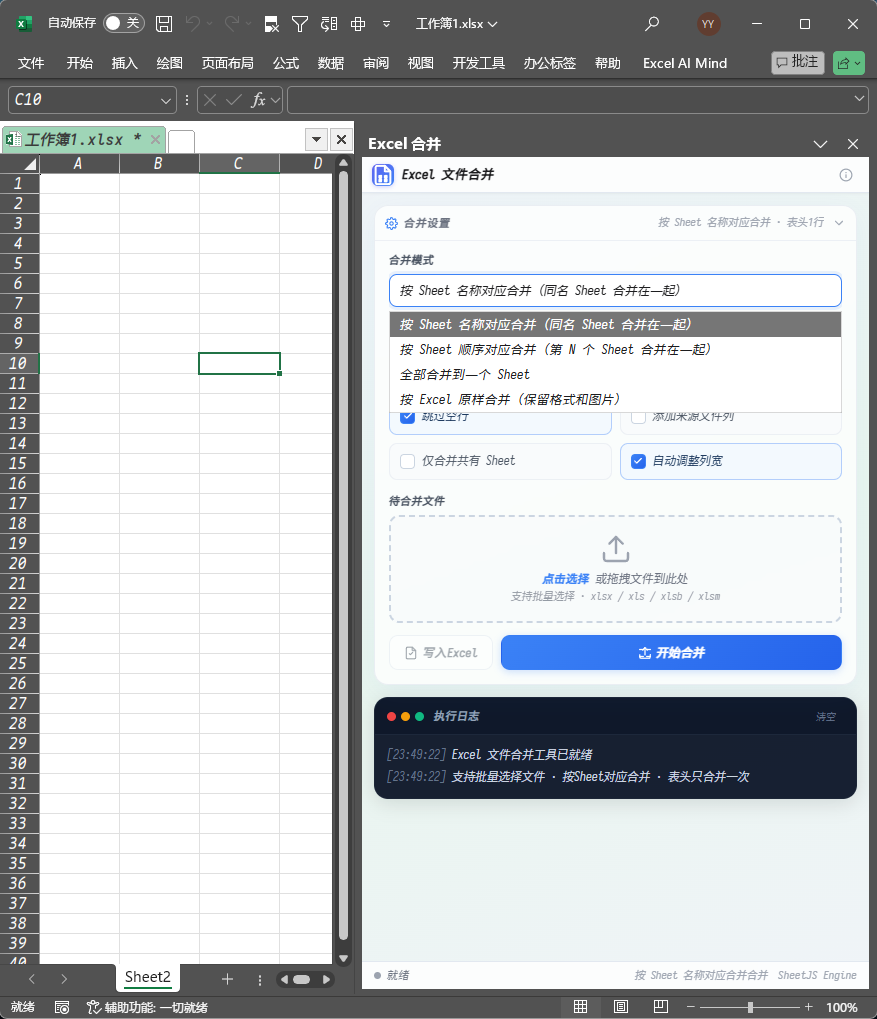Expand the formula bar chevron
Screen dimensions: 877x1019
(x=859, y=99)
